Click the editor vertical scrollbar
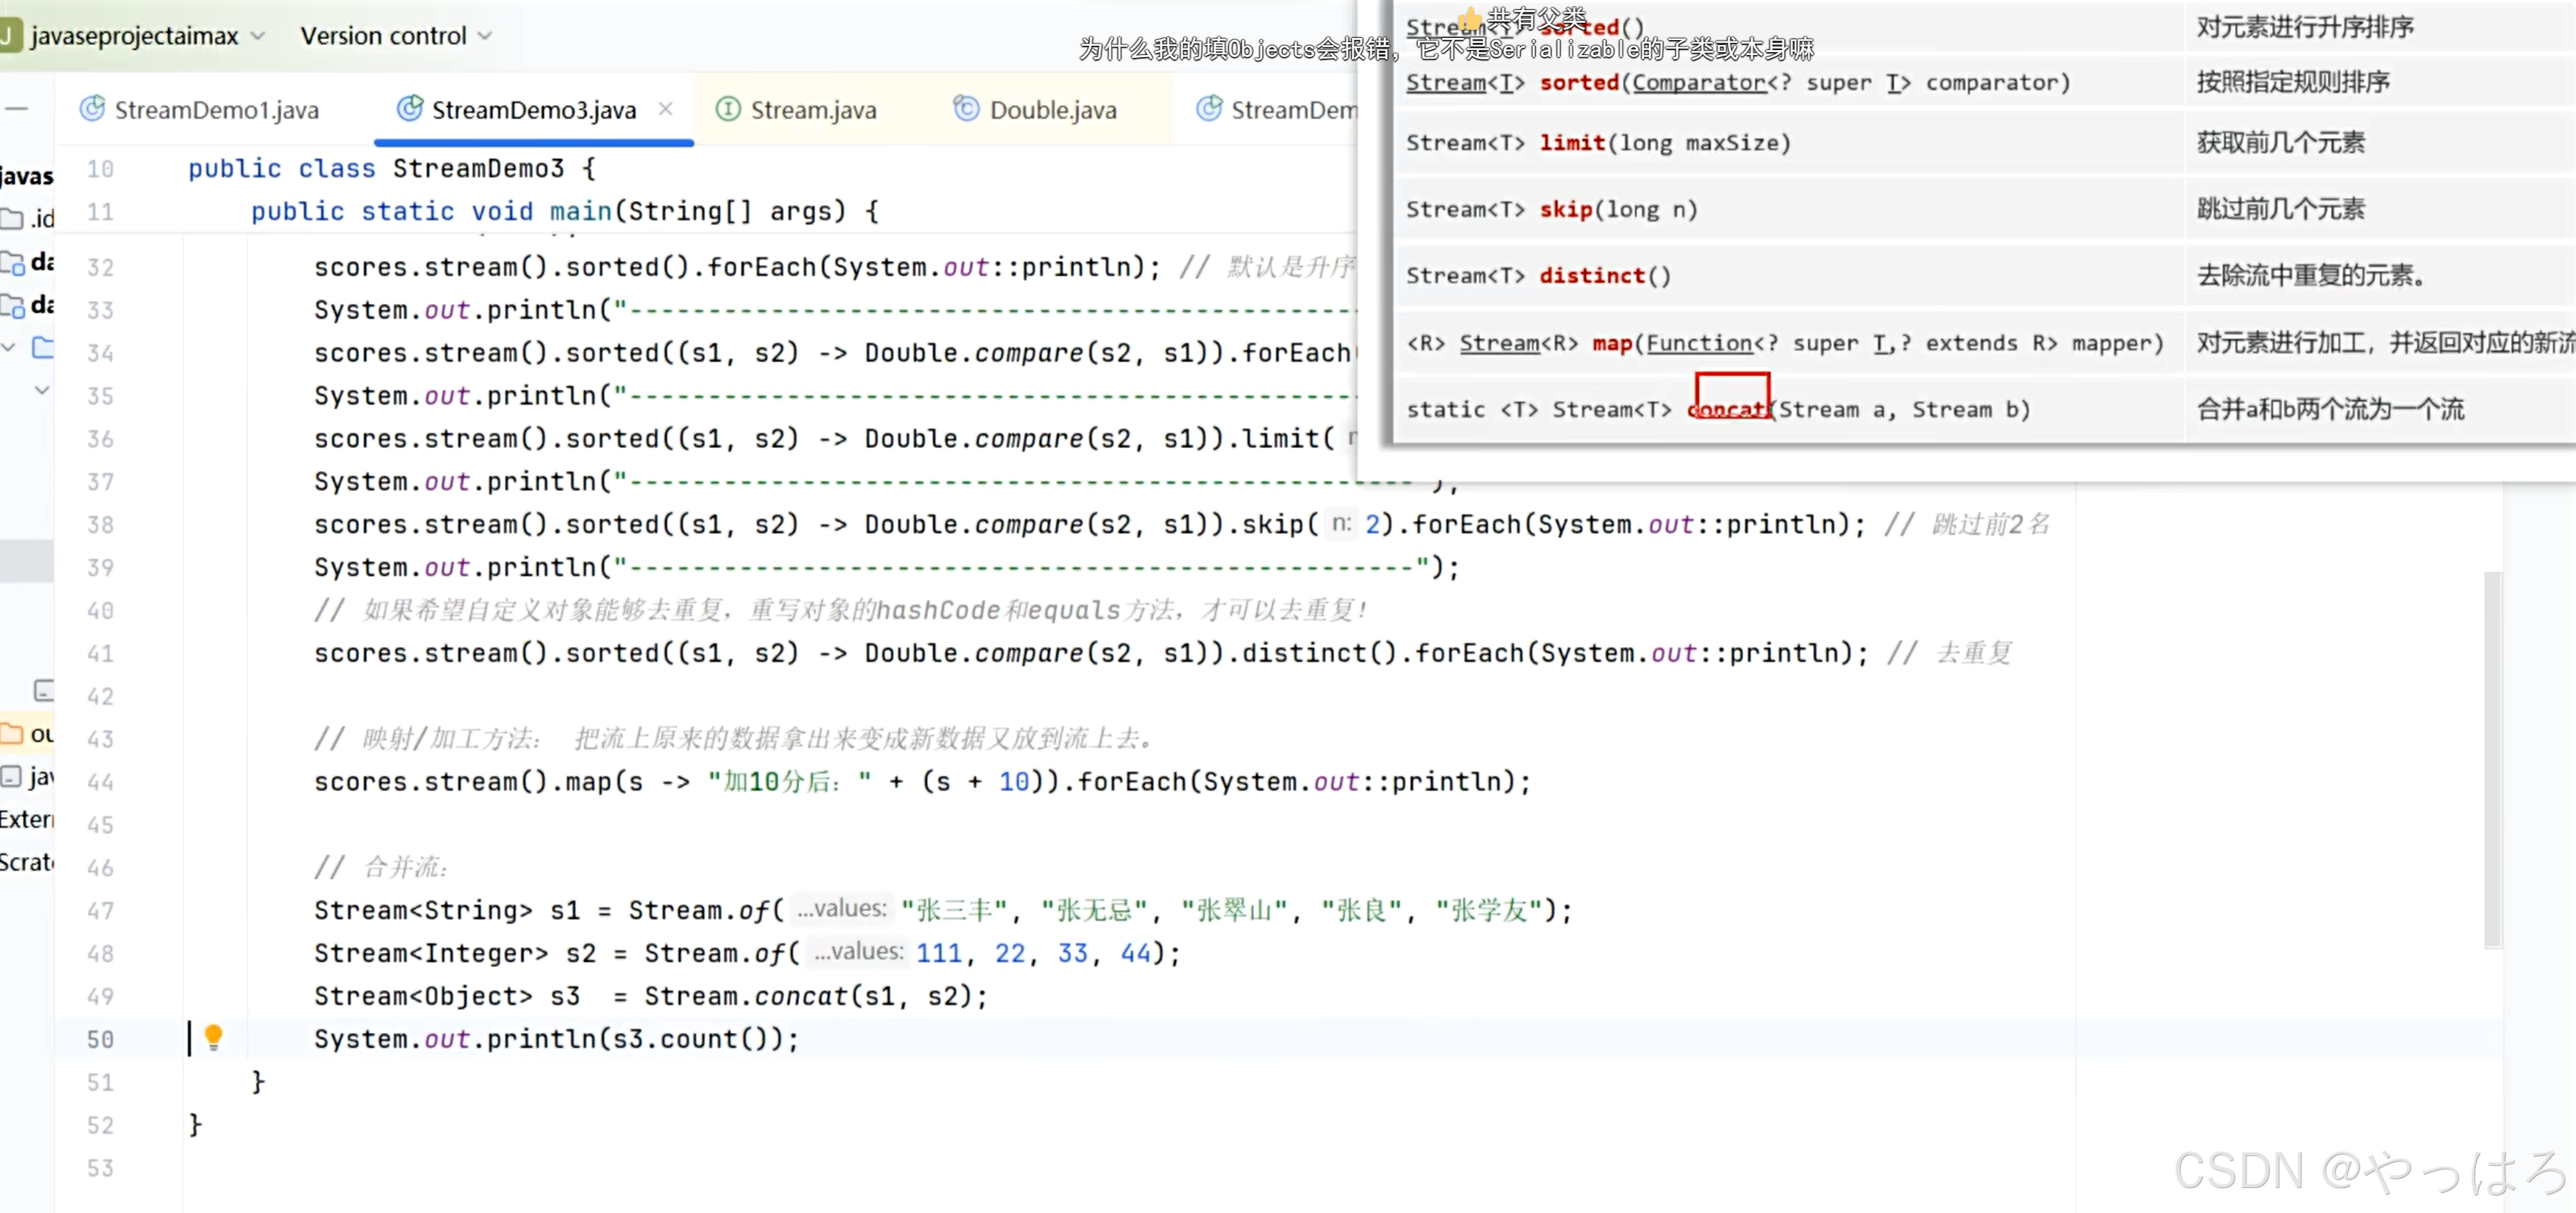This screenshot has width=2576, height=1213. [2493, 760]
